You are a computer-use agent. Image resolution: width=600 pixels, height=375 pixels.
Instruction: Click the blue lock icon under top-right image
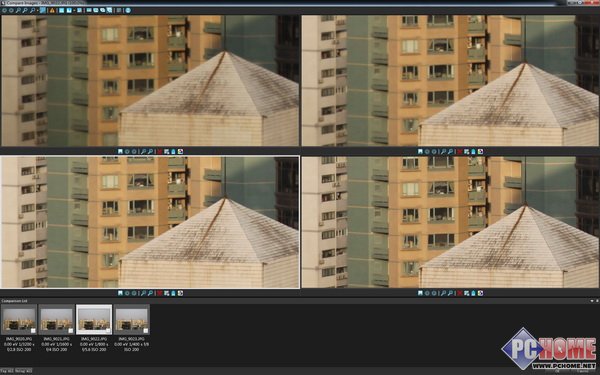473,152
